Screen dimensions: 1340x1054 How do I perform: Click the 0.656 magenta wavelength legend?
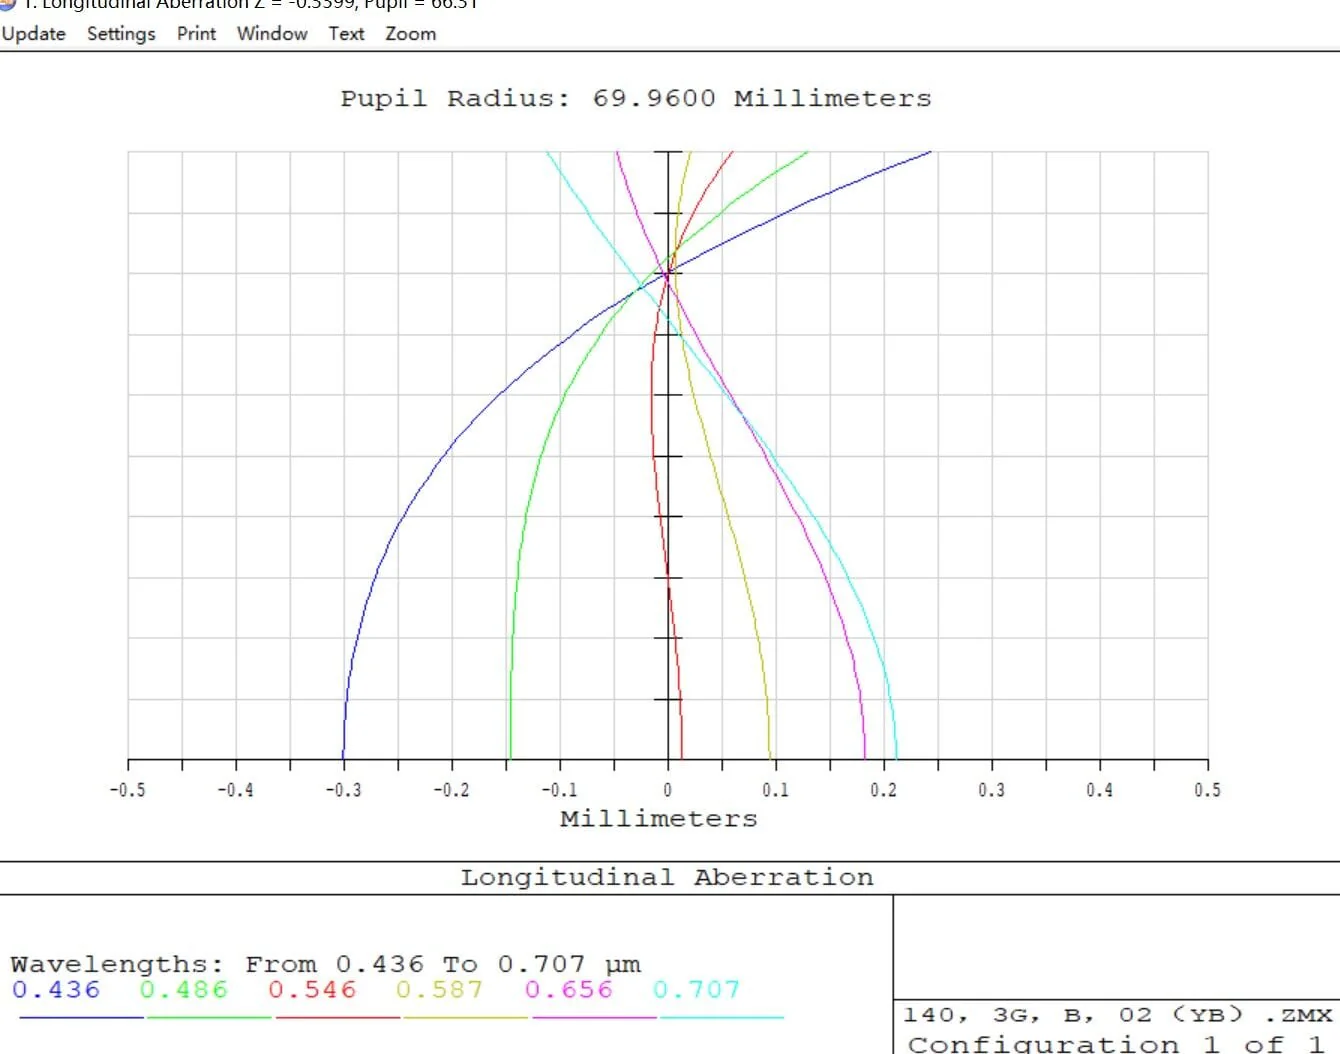569,990
